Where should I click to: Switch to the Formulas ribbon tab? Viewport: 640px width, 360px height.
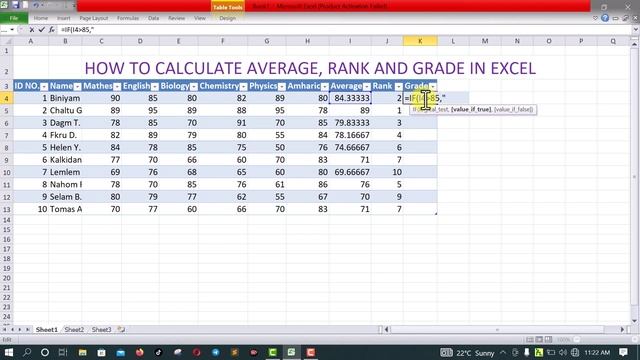(128, 18)
